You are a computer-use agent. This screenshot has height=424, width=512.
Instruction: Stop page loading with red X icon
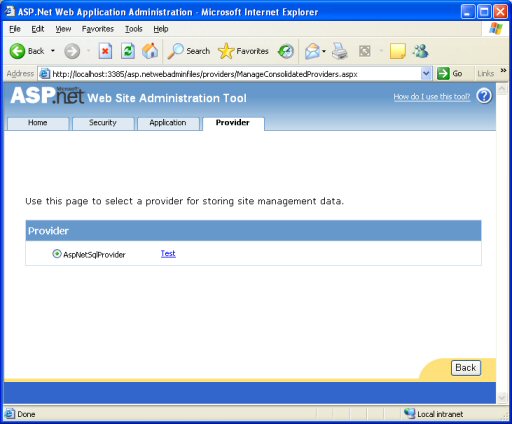tap(105, 51)
